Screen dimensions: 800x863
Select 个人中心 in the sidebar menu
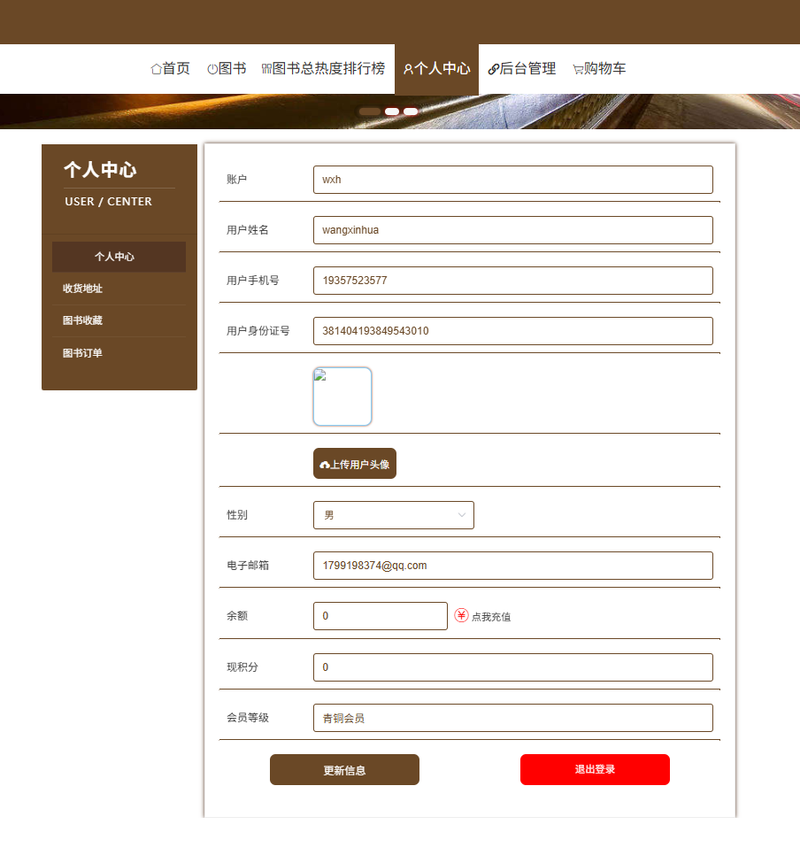coord(119,256)
